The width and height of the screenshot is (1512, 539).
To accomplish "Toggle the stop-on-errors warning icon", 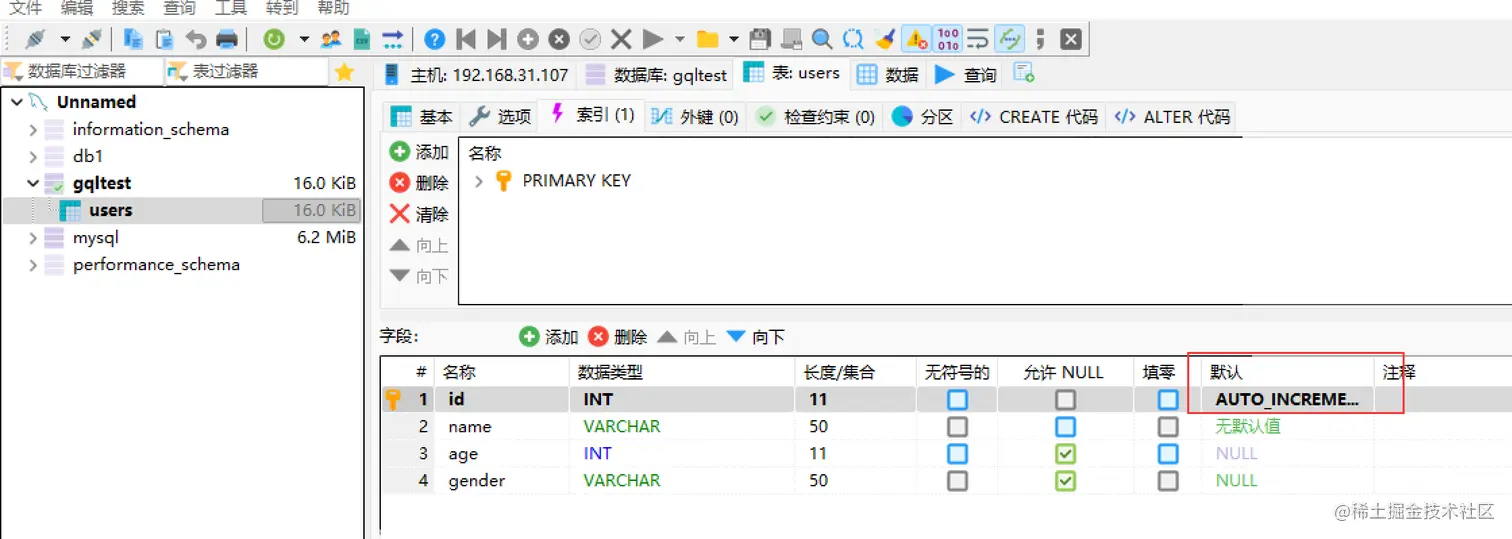I will 916,39.
